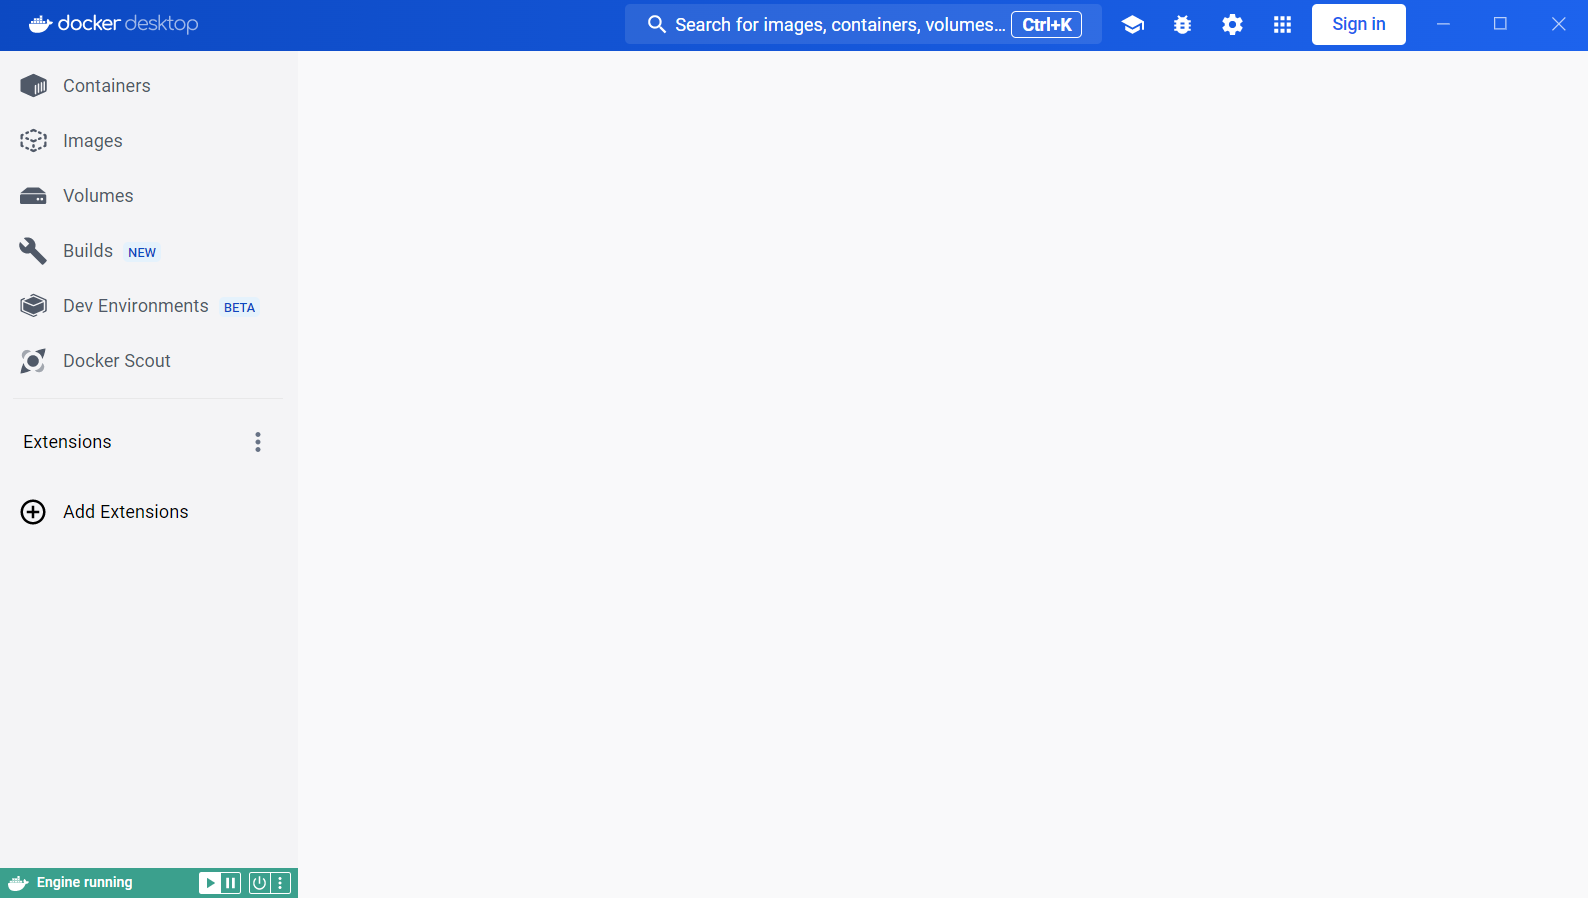Click the Add Extensions link text
Viewport: 1588px width, 898px height.
click(x=126, y=512)
